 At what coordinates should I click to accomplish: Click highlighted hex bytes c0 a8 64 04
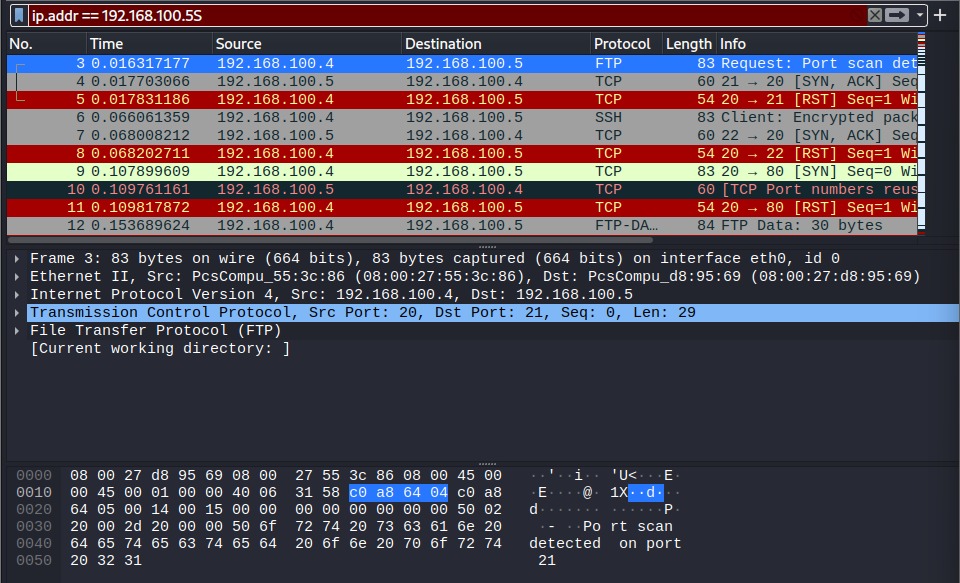pos(398,492)
